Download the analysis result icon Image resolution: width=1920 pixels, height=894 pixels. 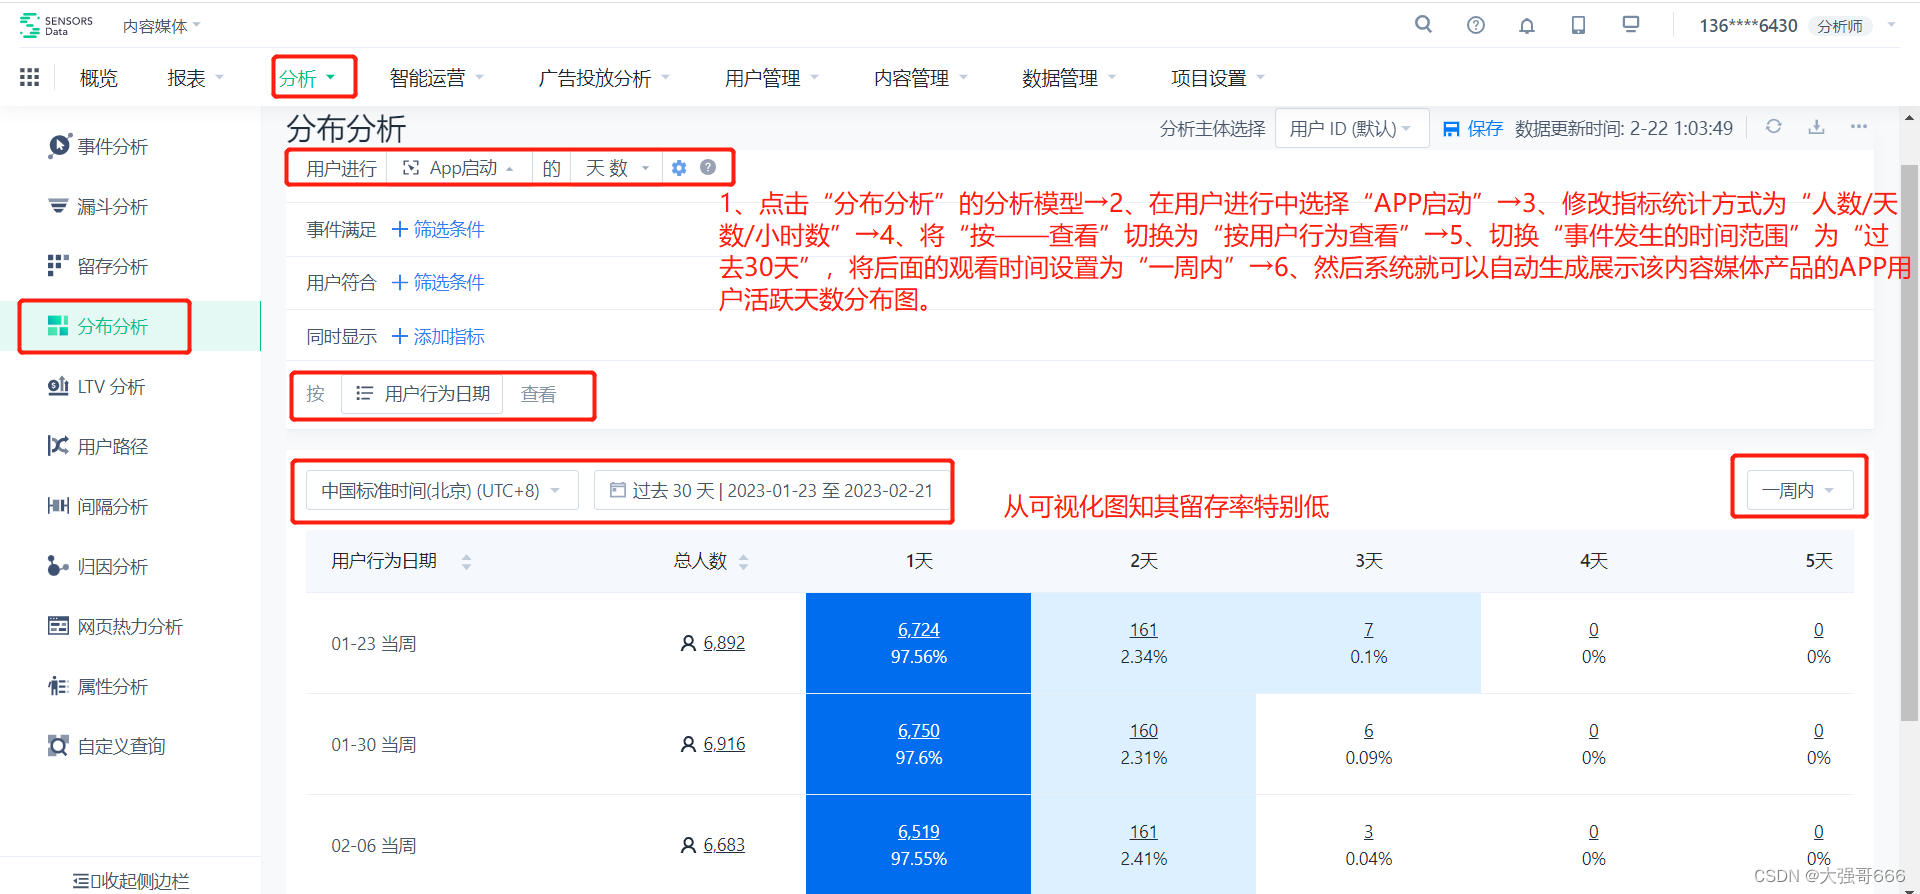[1817, 127]
